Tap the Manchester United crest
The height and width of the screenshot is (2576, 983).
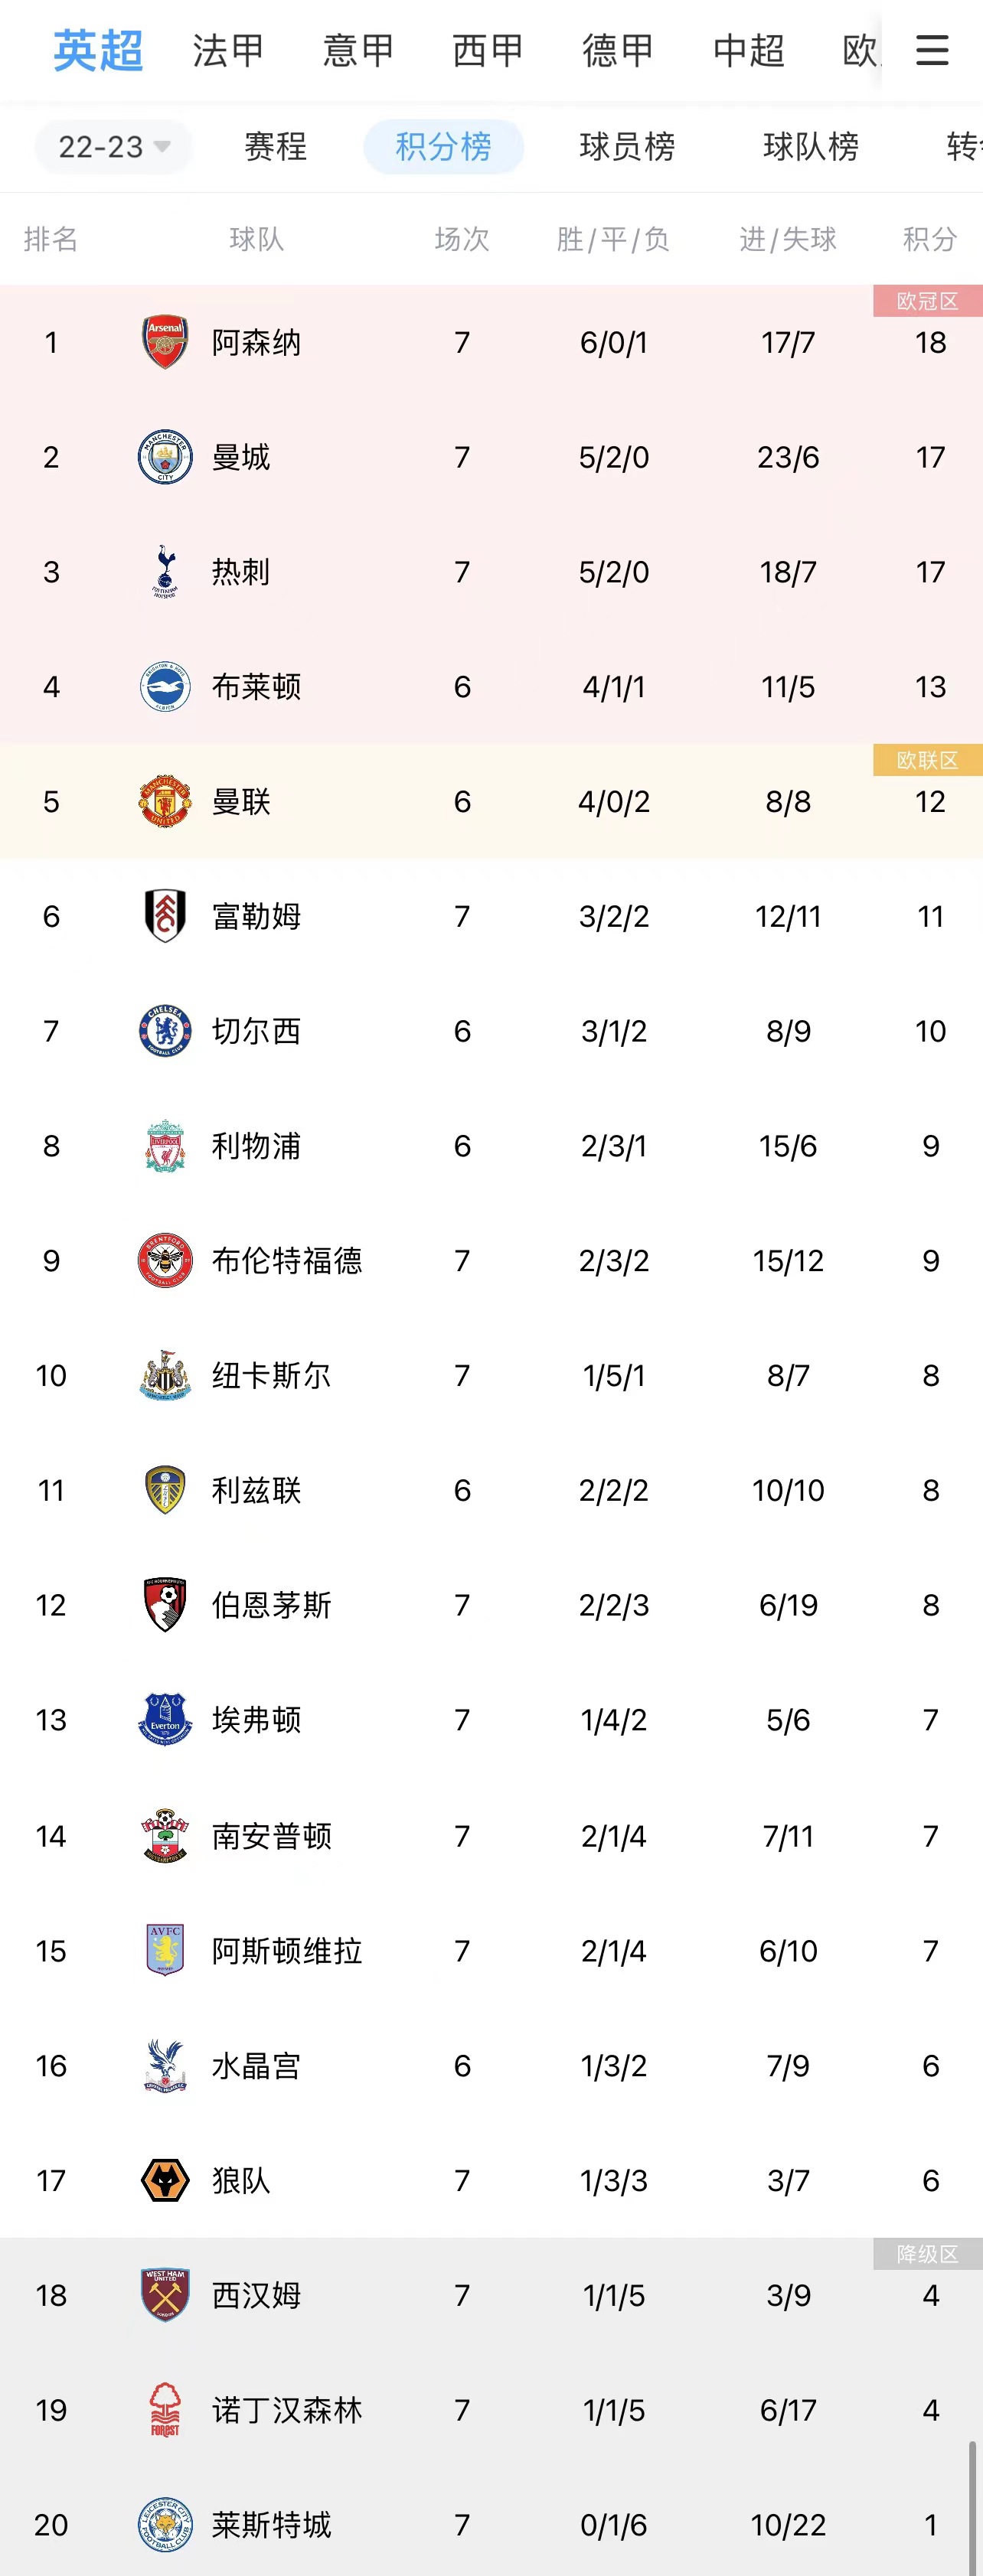point(165,801)
